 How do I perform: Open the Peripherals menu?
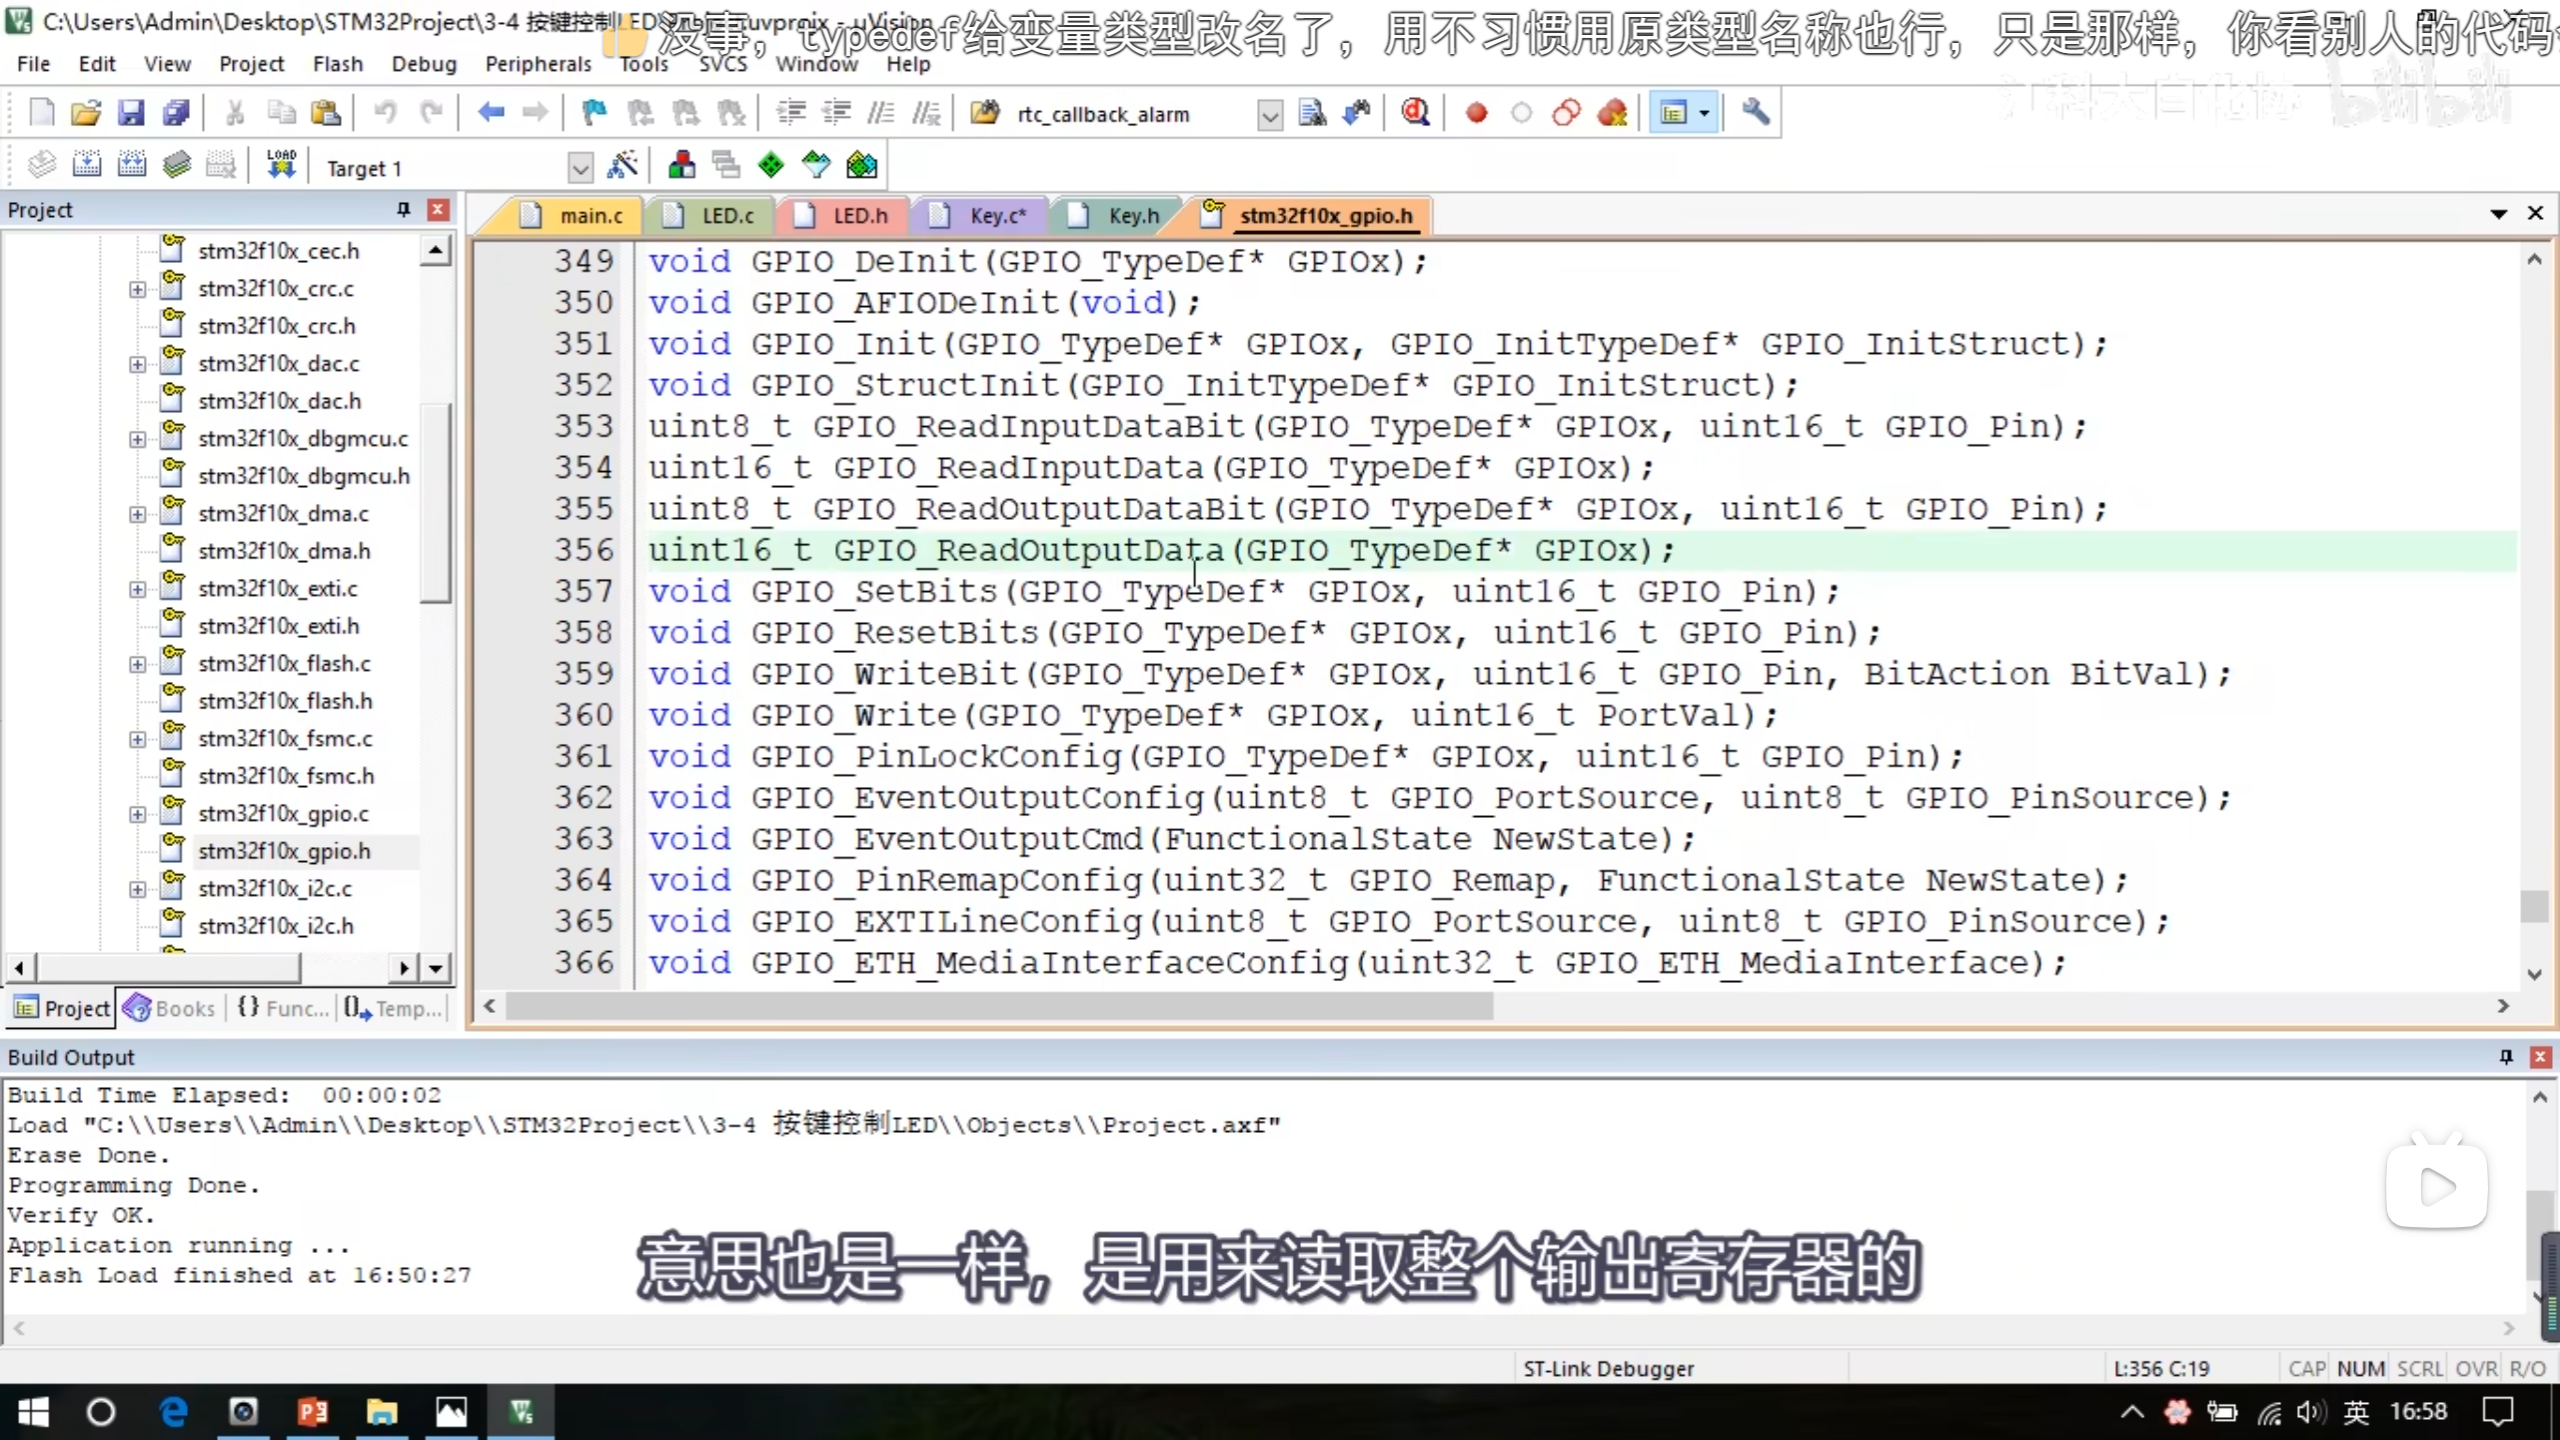point(537,64)
